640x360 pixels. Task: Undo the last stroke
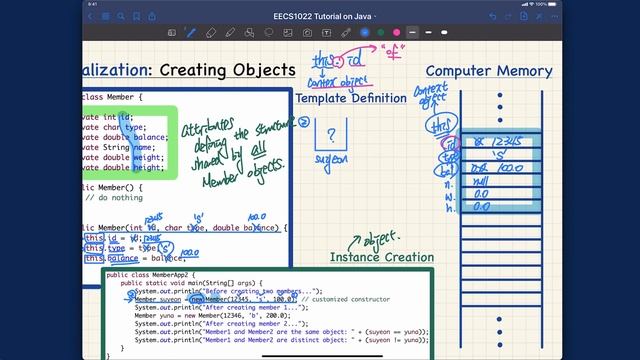[x=493, y=16]
